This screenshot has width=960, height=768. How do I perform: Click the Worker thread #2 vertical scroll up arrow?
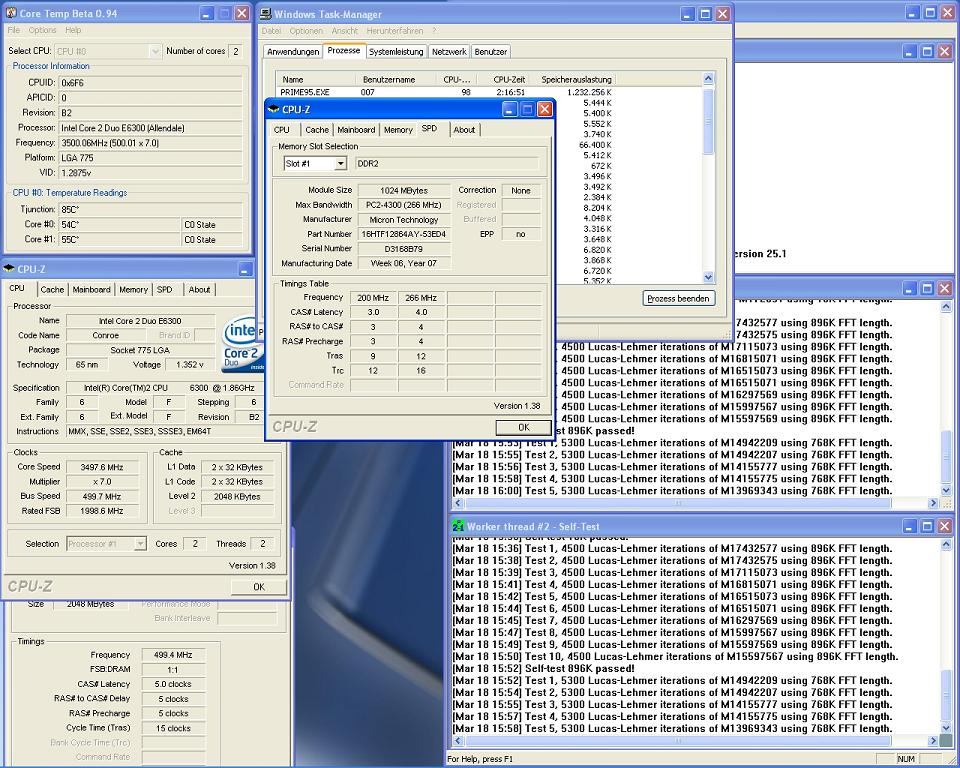click(946, 544)
